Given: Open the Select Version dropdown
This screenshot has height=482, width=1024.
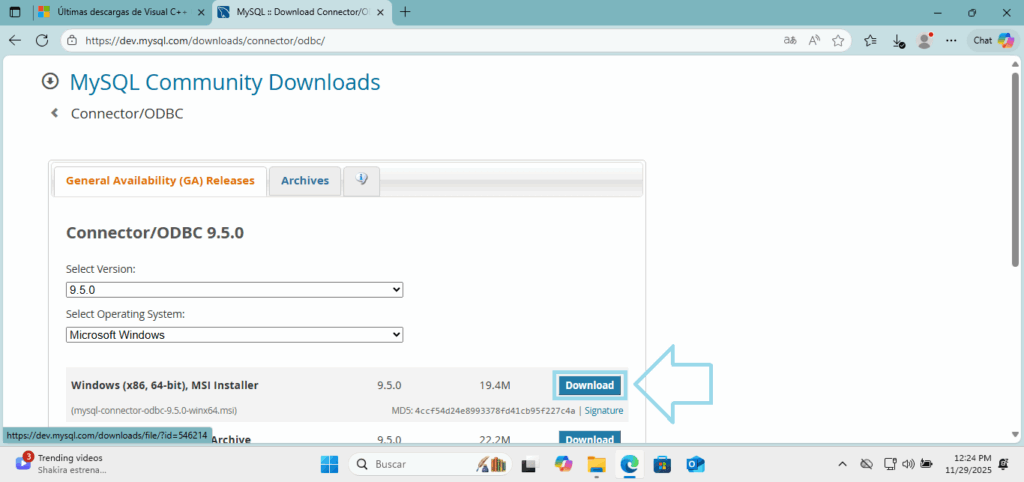Looking at the screenshot, I should [234, 290].
